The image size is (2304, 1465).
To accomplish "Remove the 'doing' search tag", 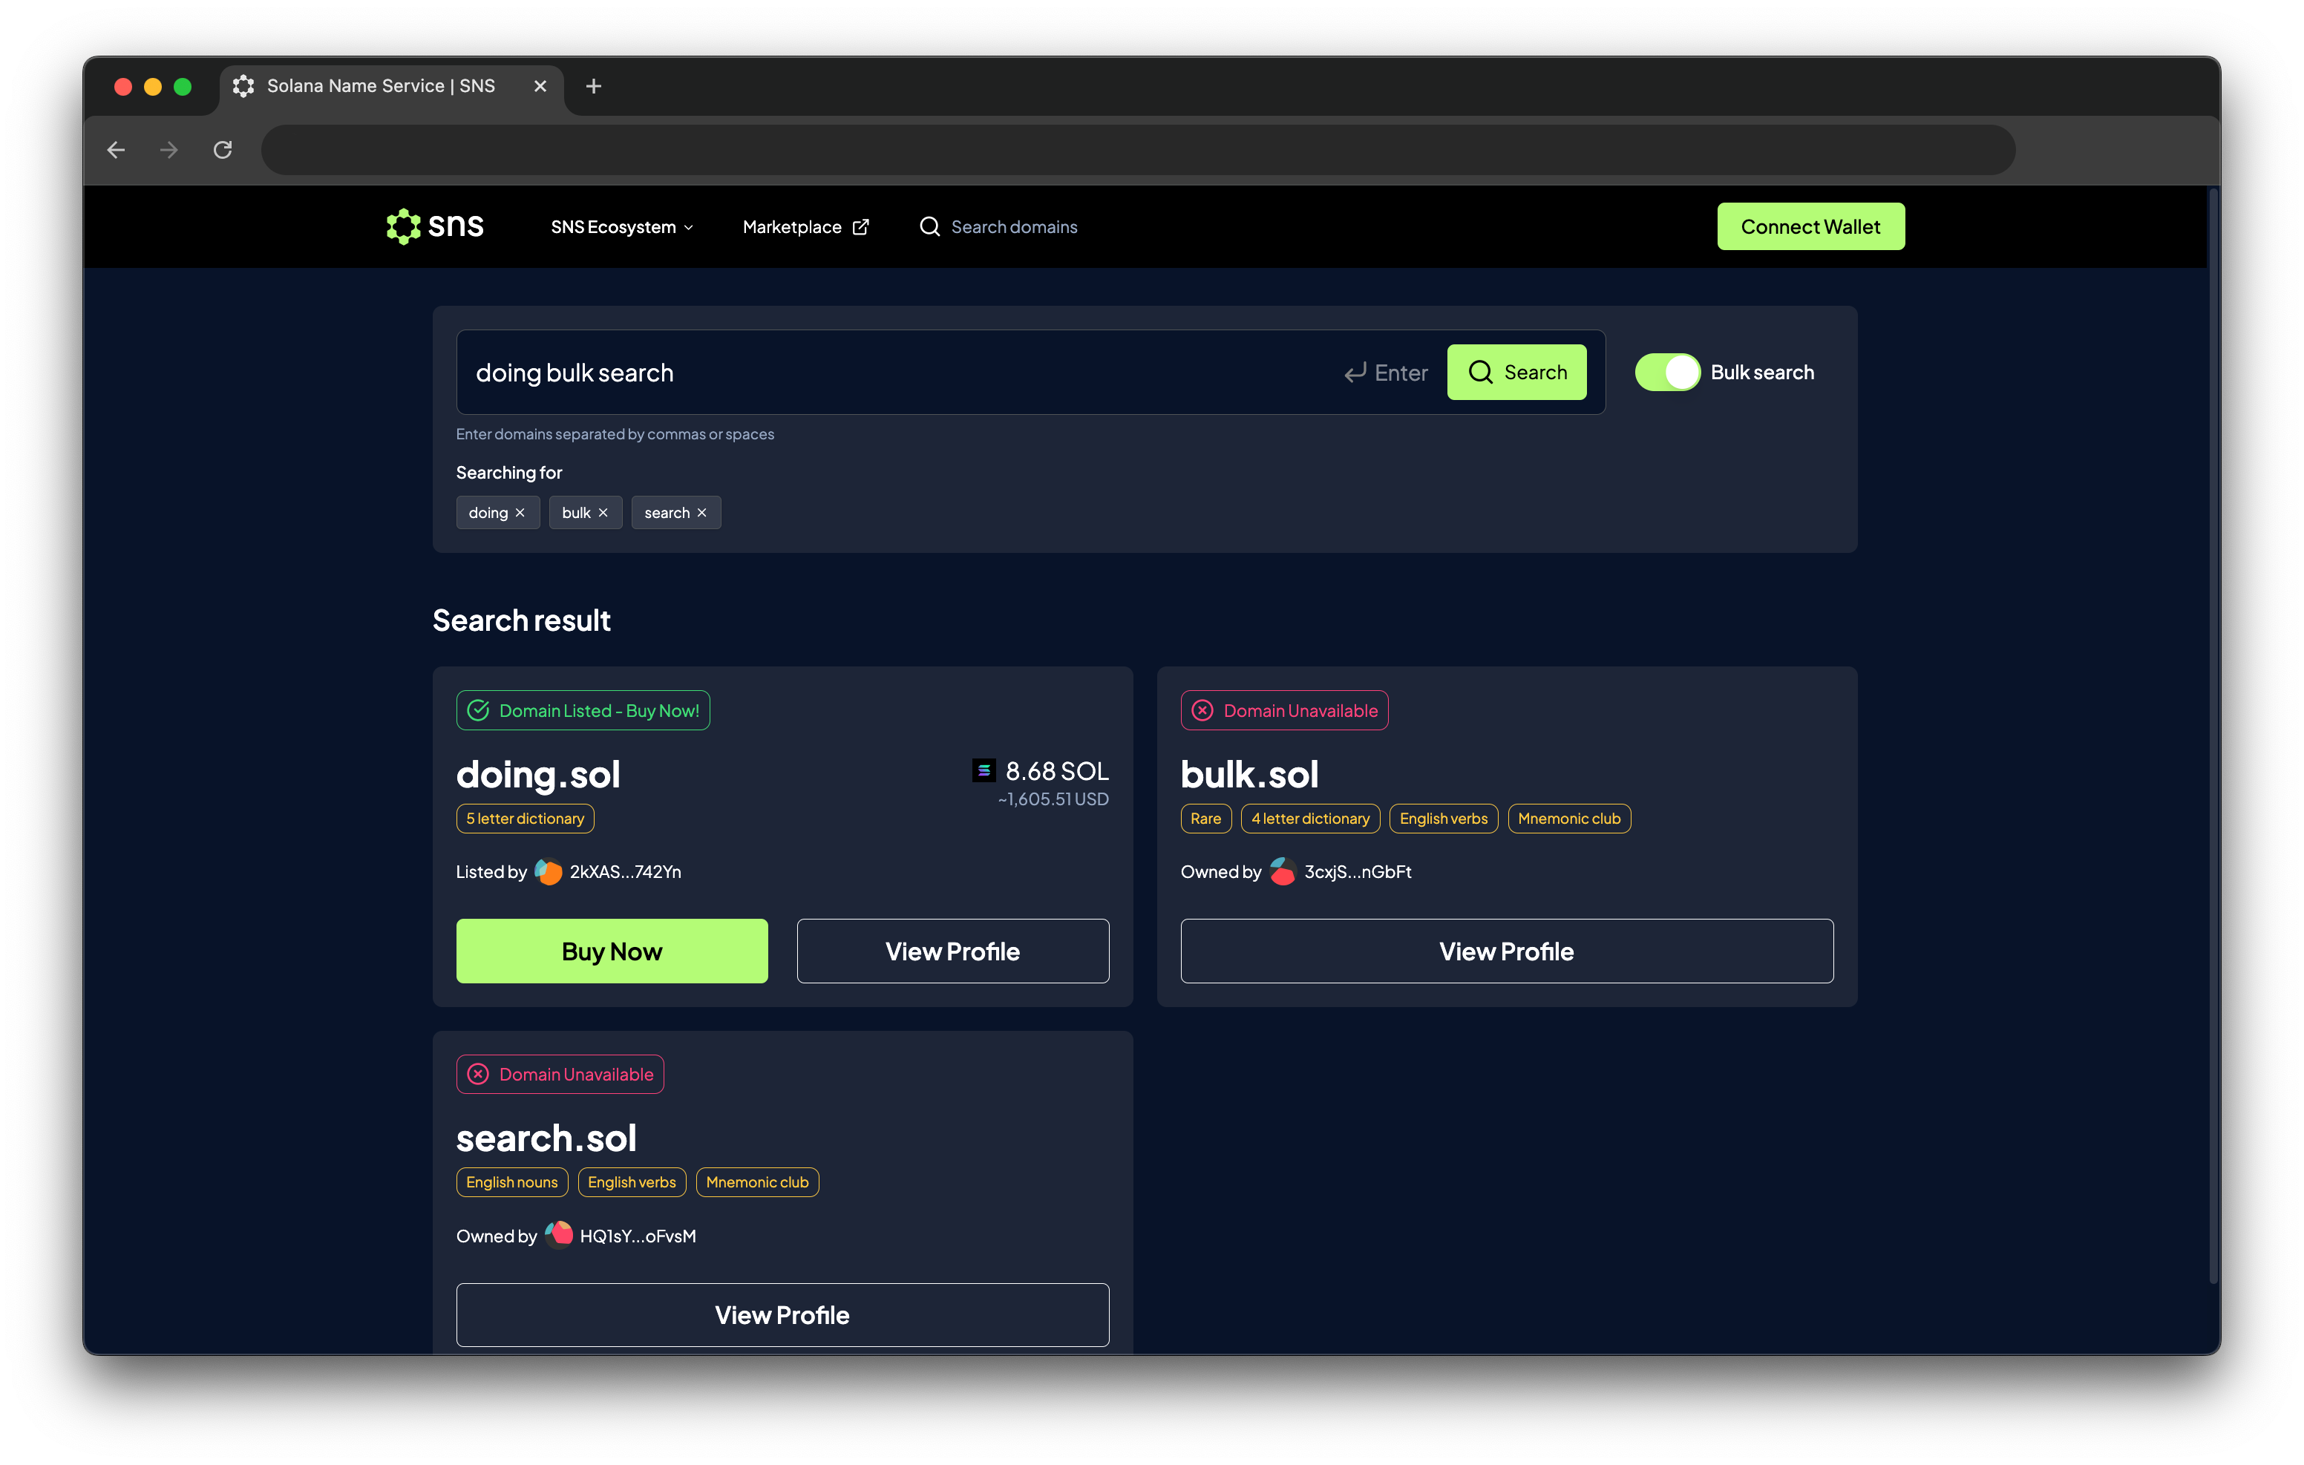I will [x=520, y=513].
